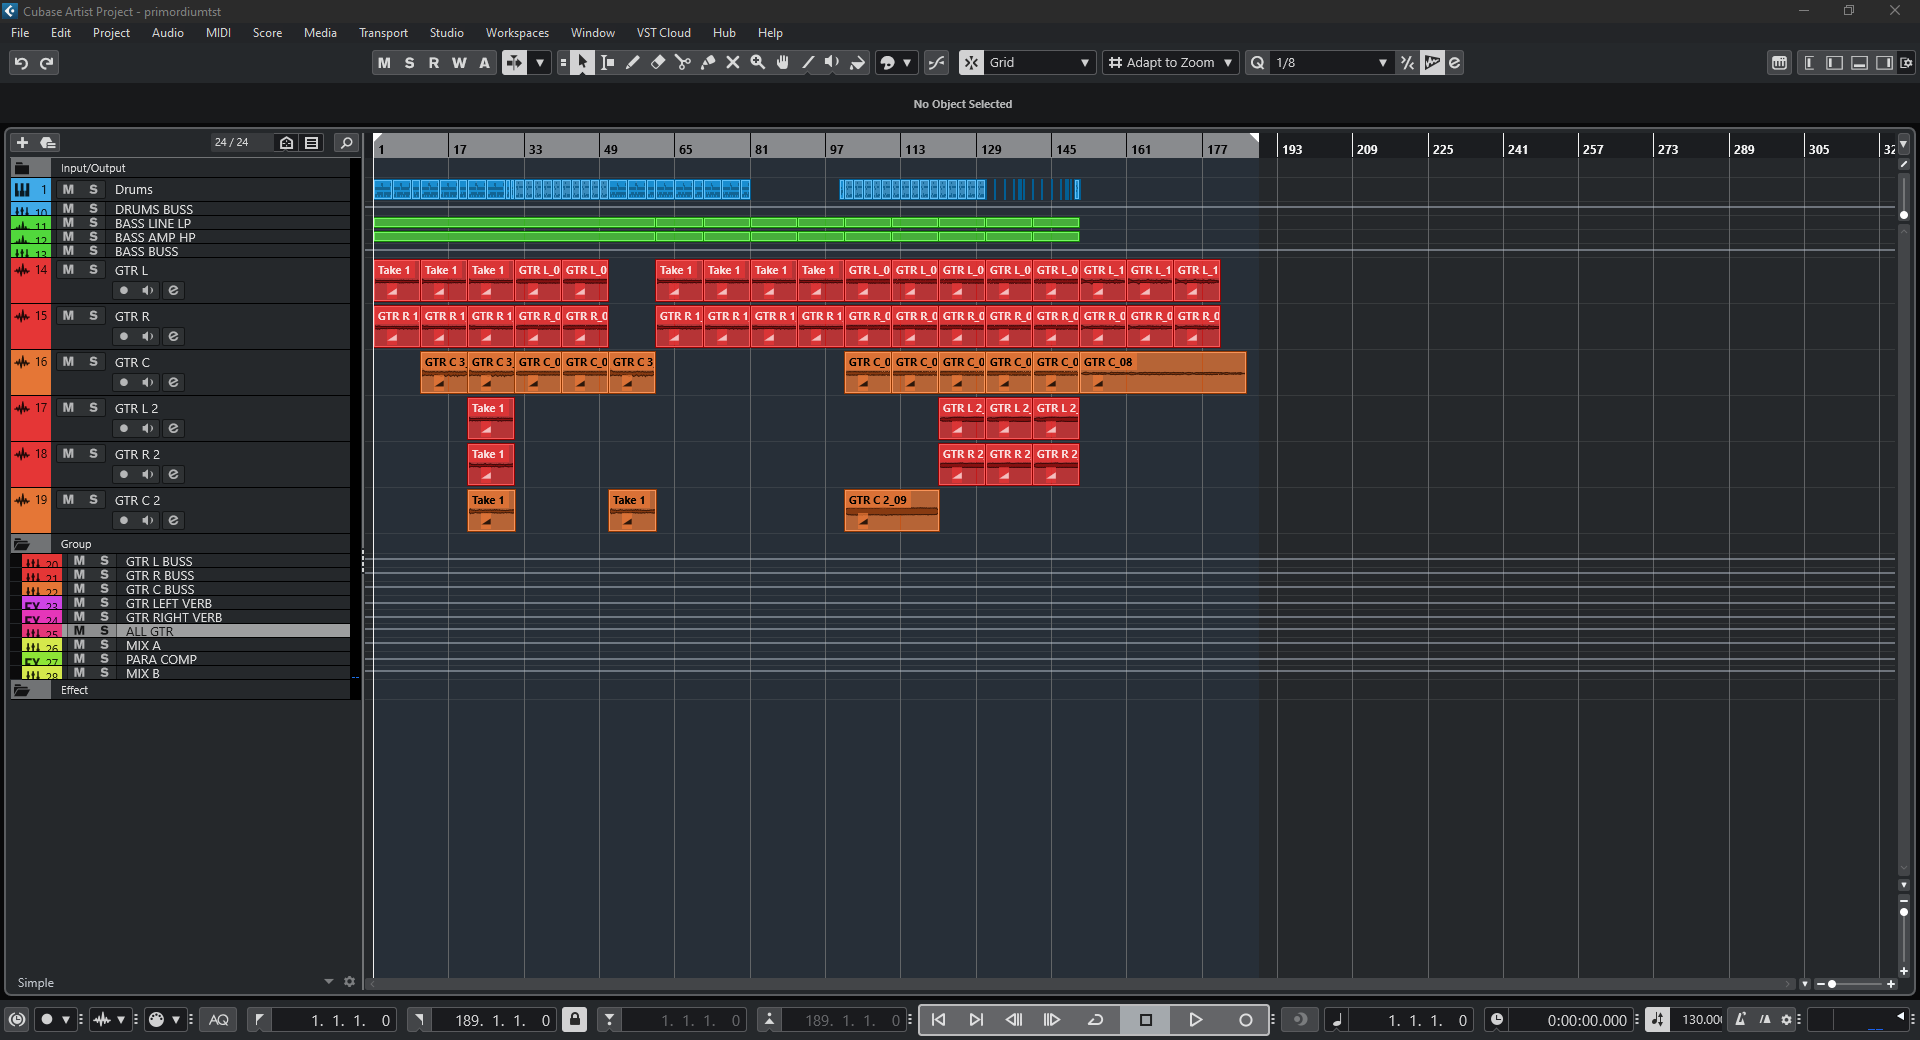Viewport: 1920px width, 1040px height.
Task: Open the Snap Type Grid dropdown
Action: click(1039, 63)
